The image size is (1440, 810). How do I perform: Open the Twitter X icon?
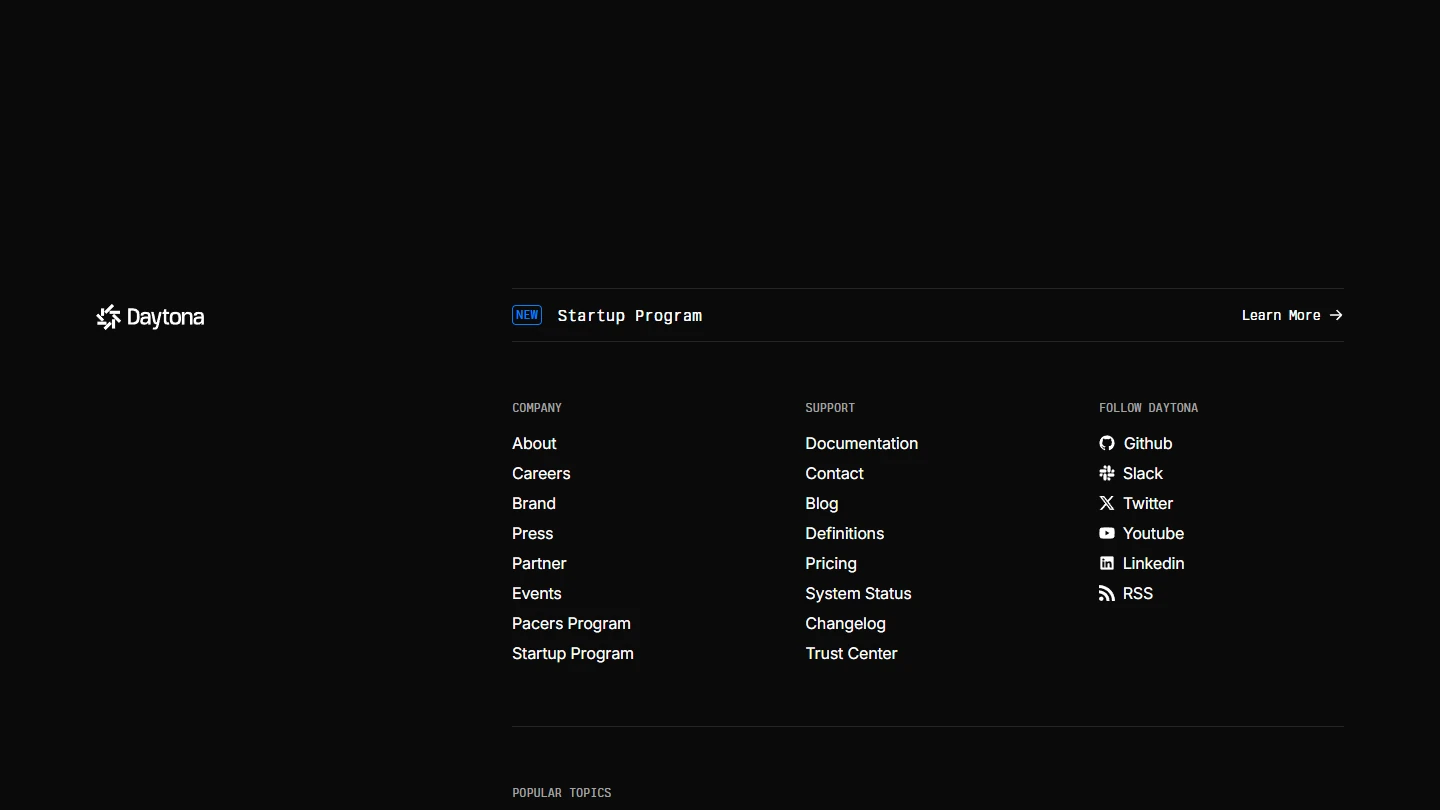click(1107, 503)
